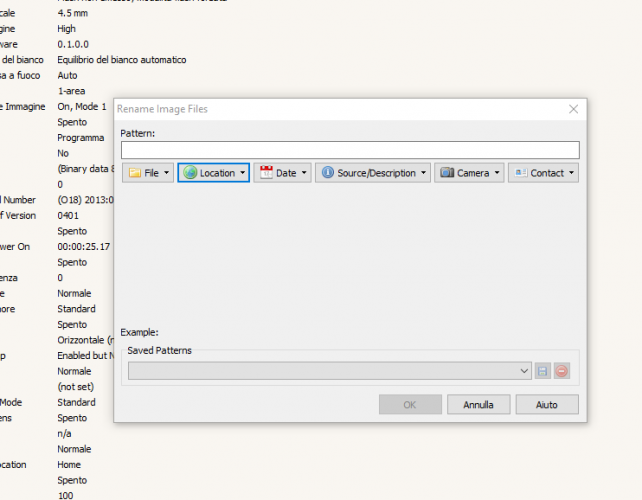Viewport: 642px width, 500px height.
Task: Click inside the Pattern text field
Action: point(350,150)
